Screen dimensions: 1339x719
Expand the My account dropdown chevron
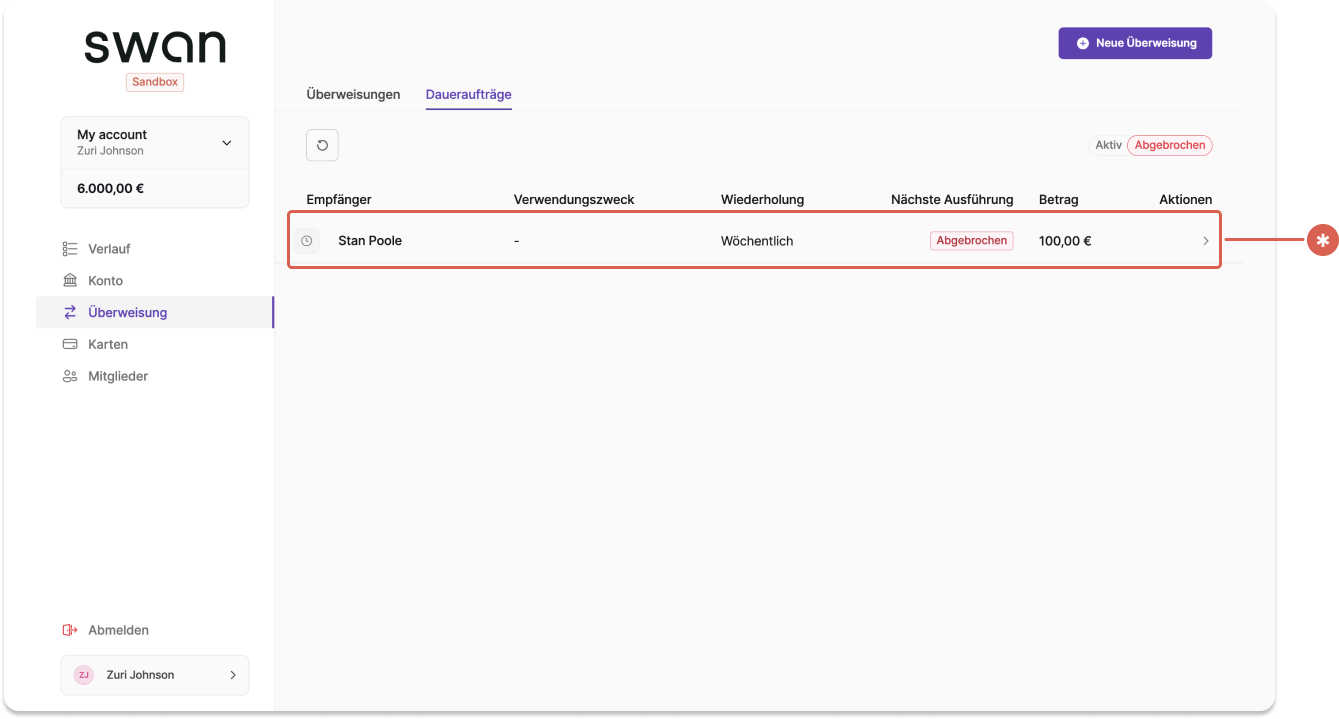tap(227, 143)
